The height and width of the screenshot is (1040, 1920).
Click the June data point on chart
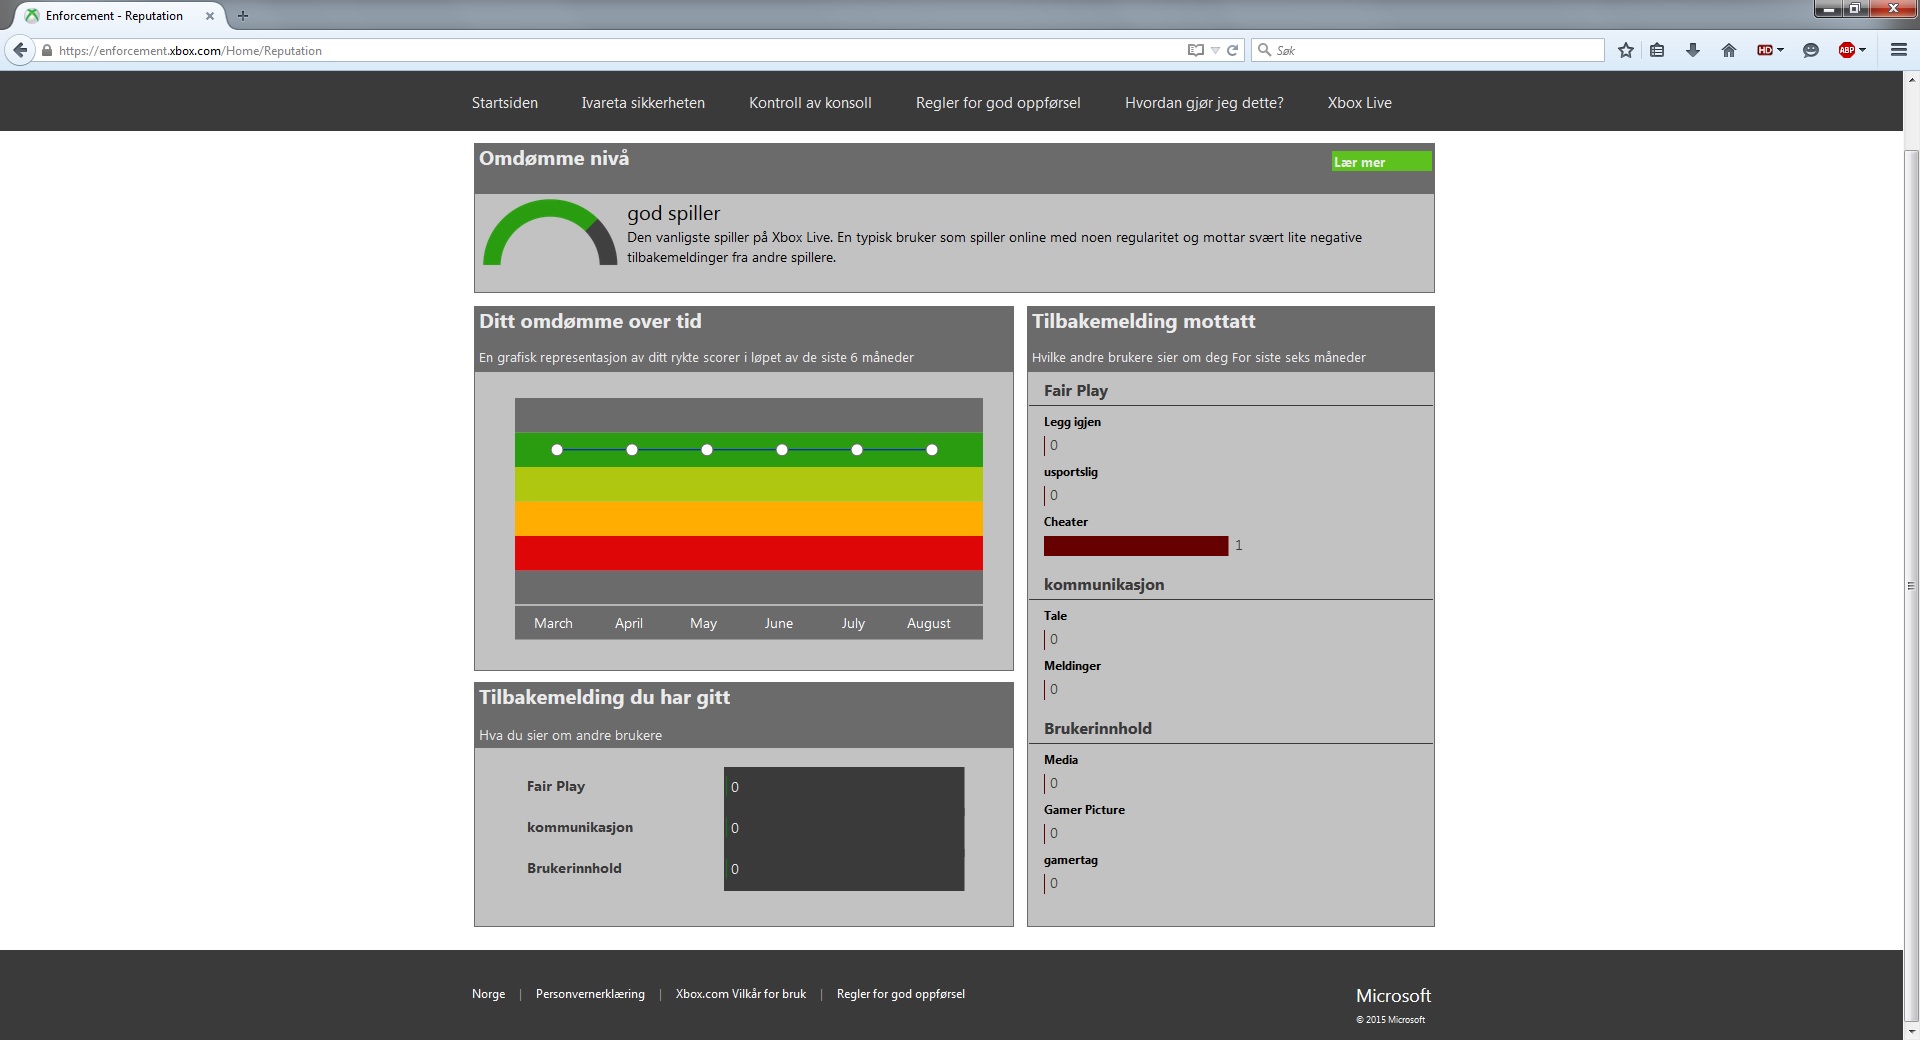click(782, 450)
